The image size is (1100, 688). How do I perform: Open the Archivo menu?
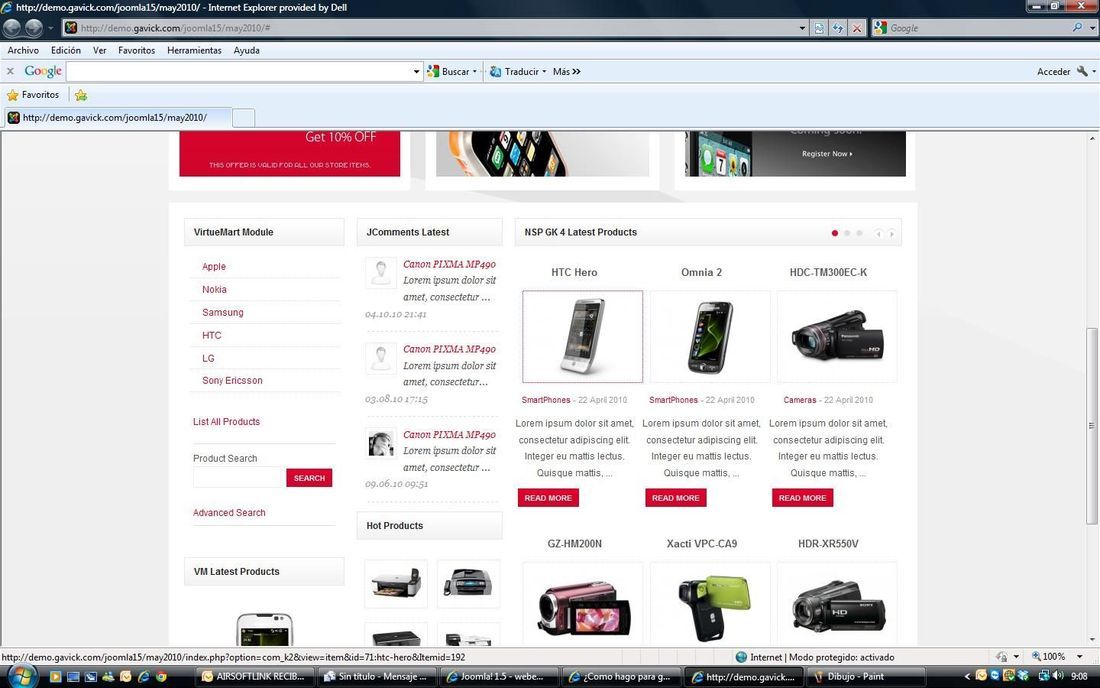23,50
